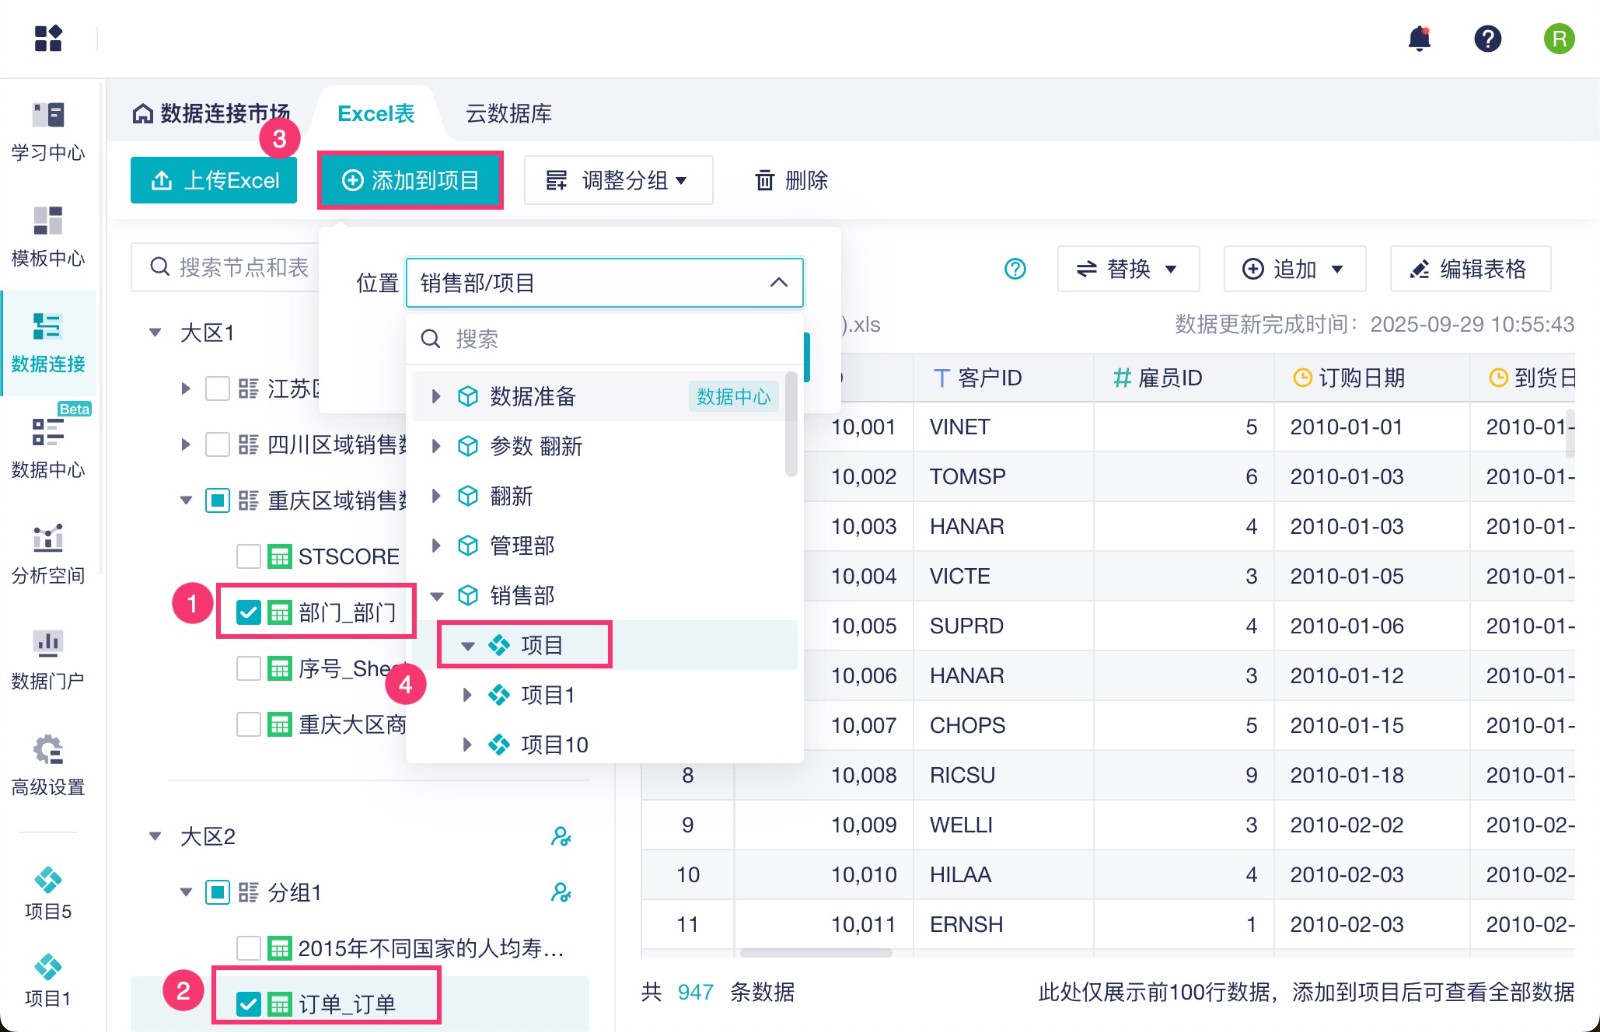Collapse the 大区2 tree node
This screenshot has height=1032, width=1600.
tap(155, 836)
